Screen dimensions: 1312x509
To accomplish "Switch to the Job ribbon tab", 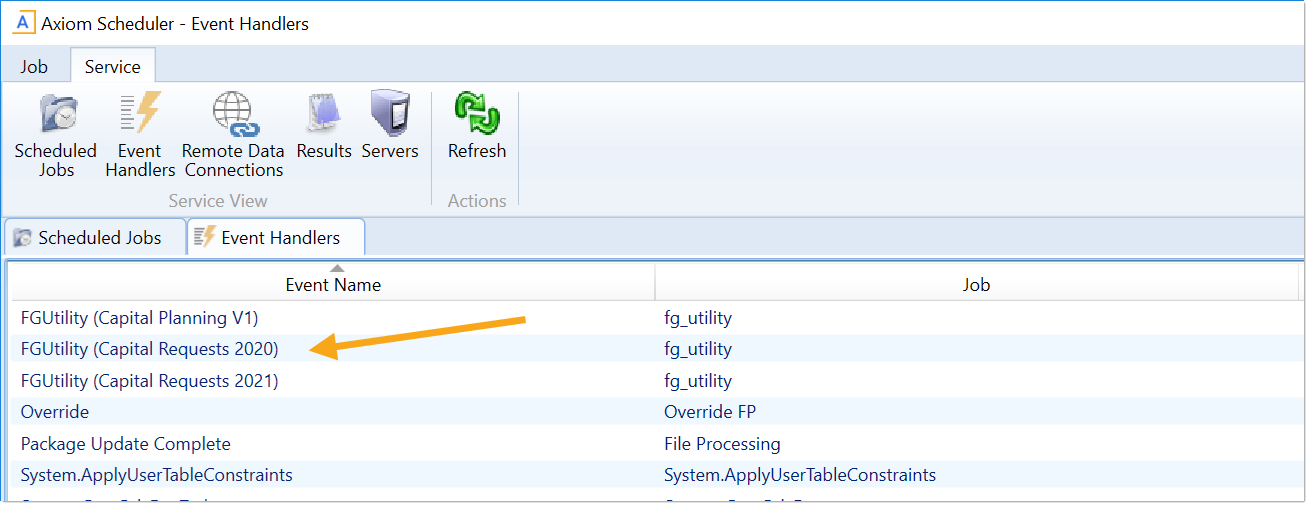I will [x=34, y=67].
